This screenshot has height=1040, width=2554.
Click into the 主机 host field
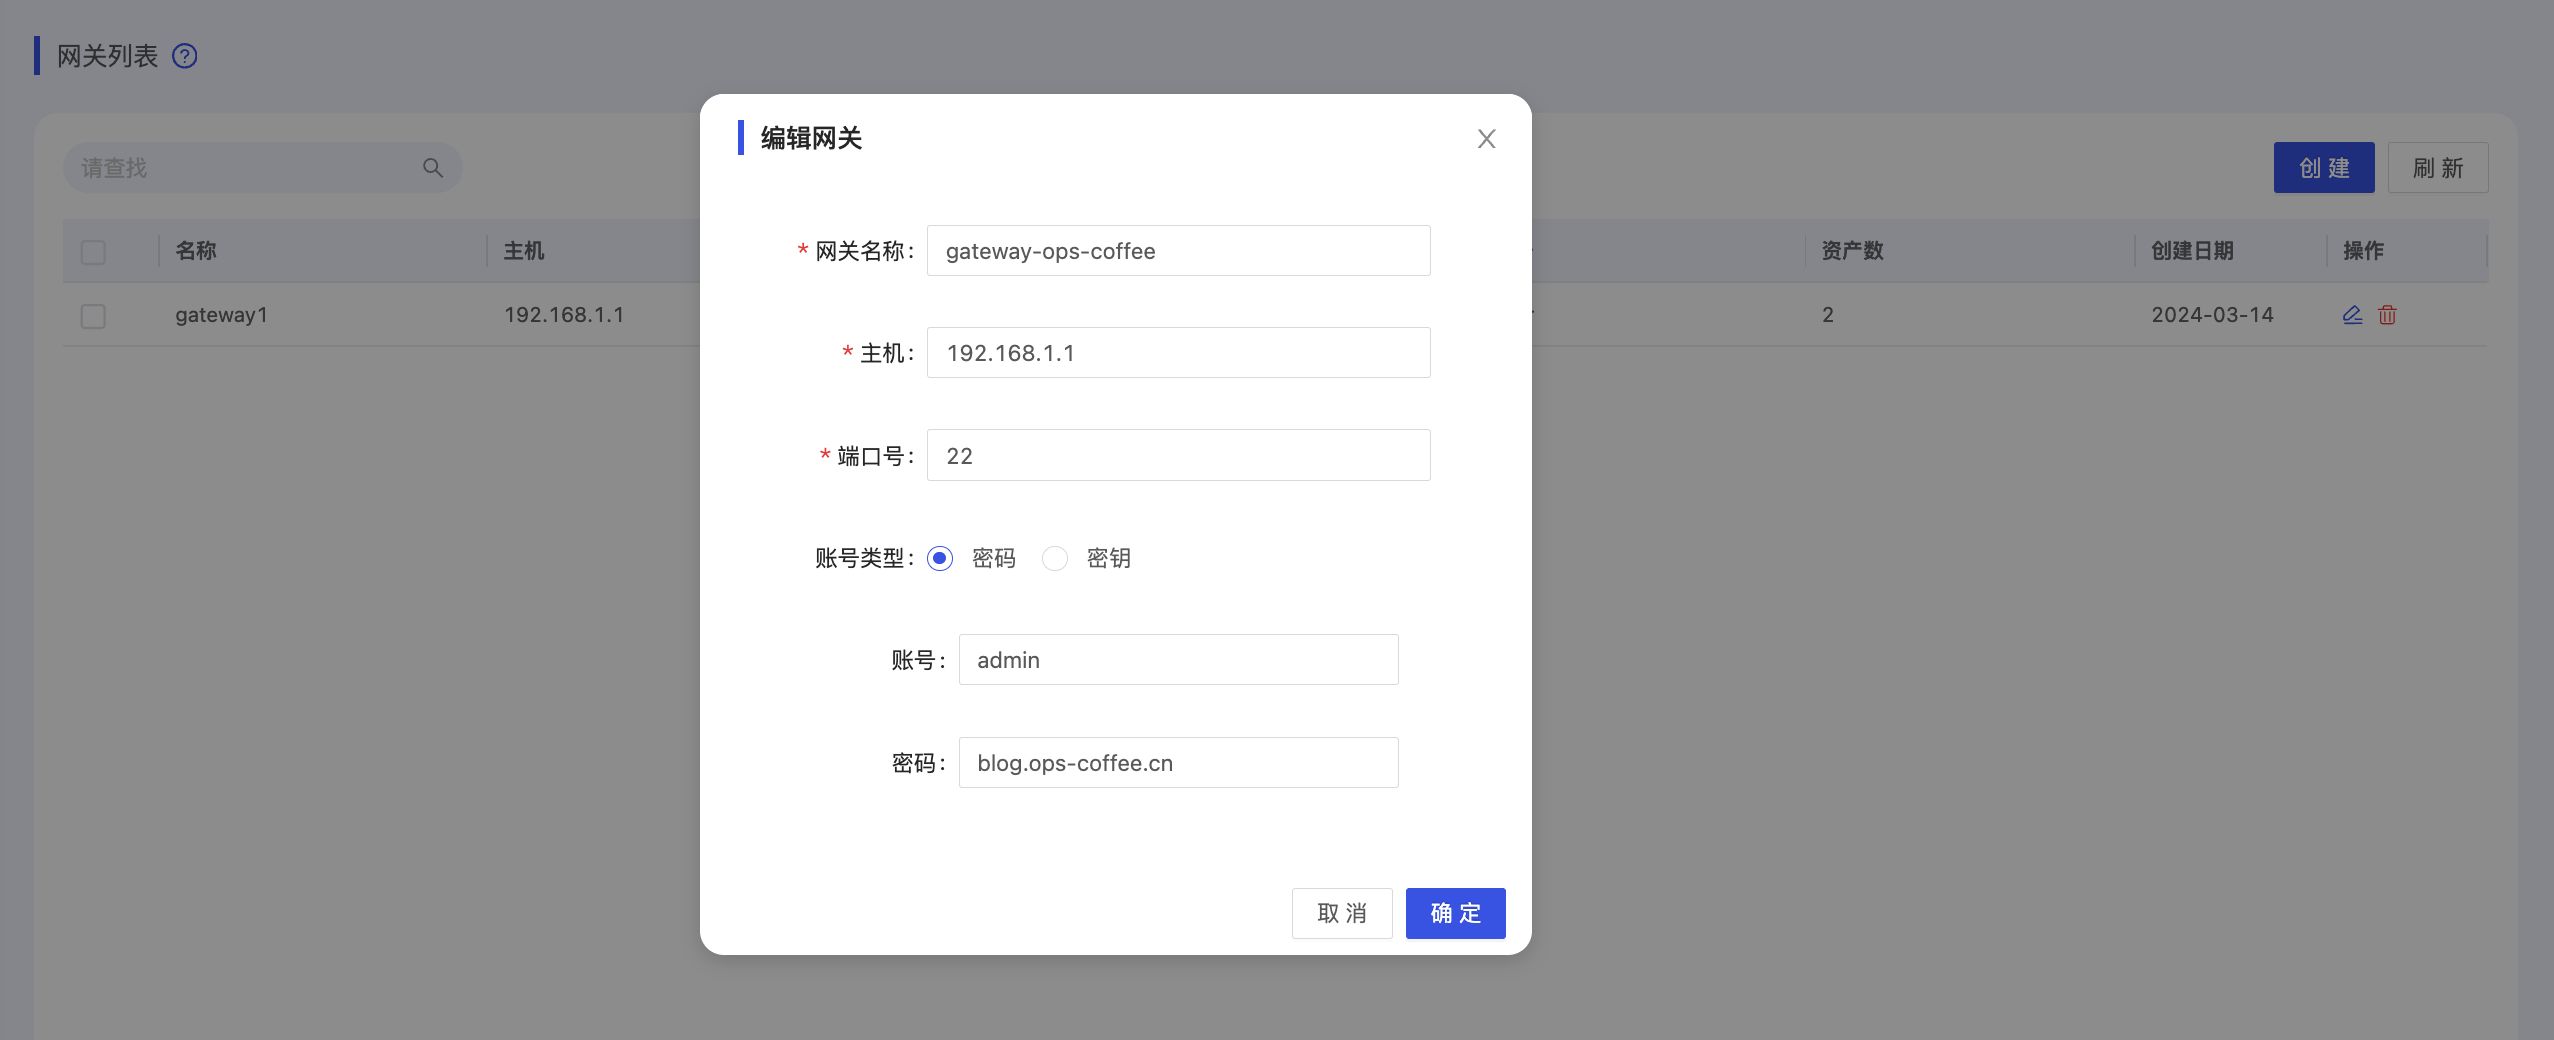pyautogui.click(x=1178, y=353)
